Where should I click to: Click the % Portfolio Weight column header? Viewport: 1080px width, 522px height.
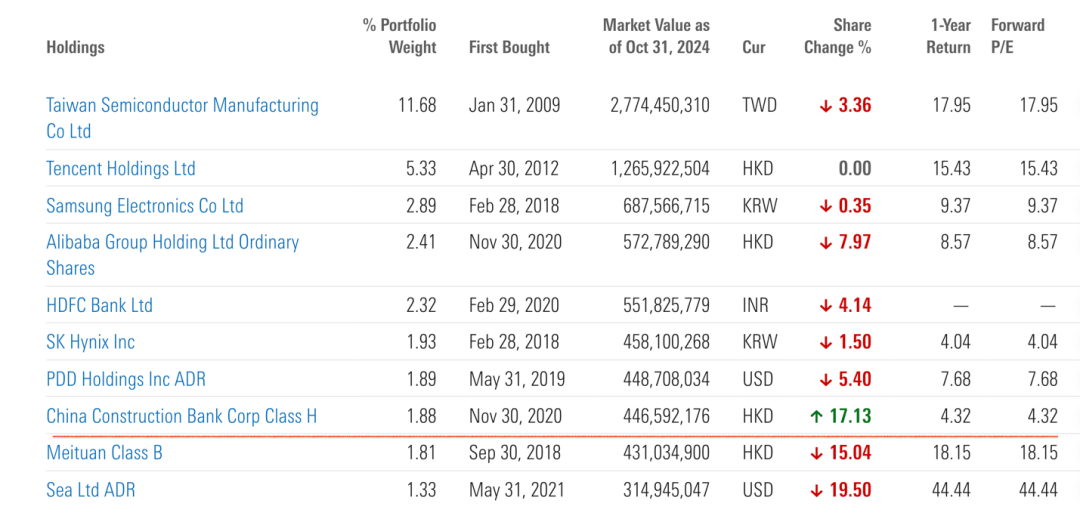tap(399, 36)
